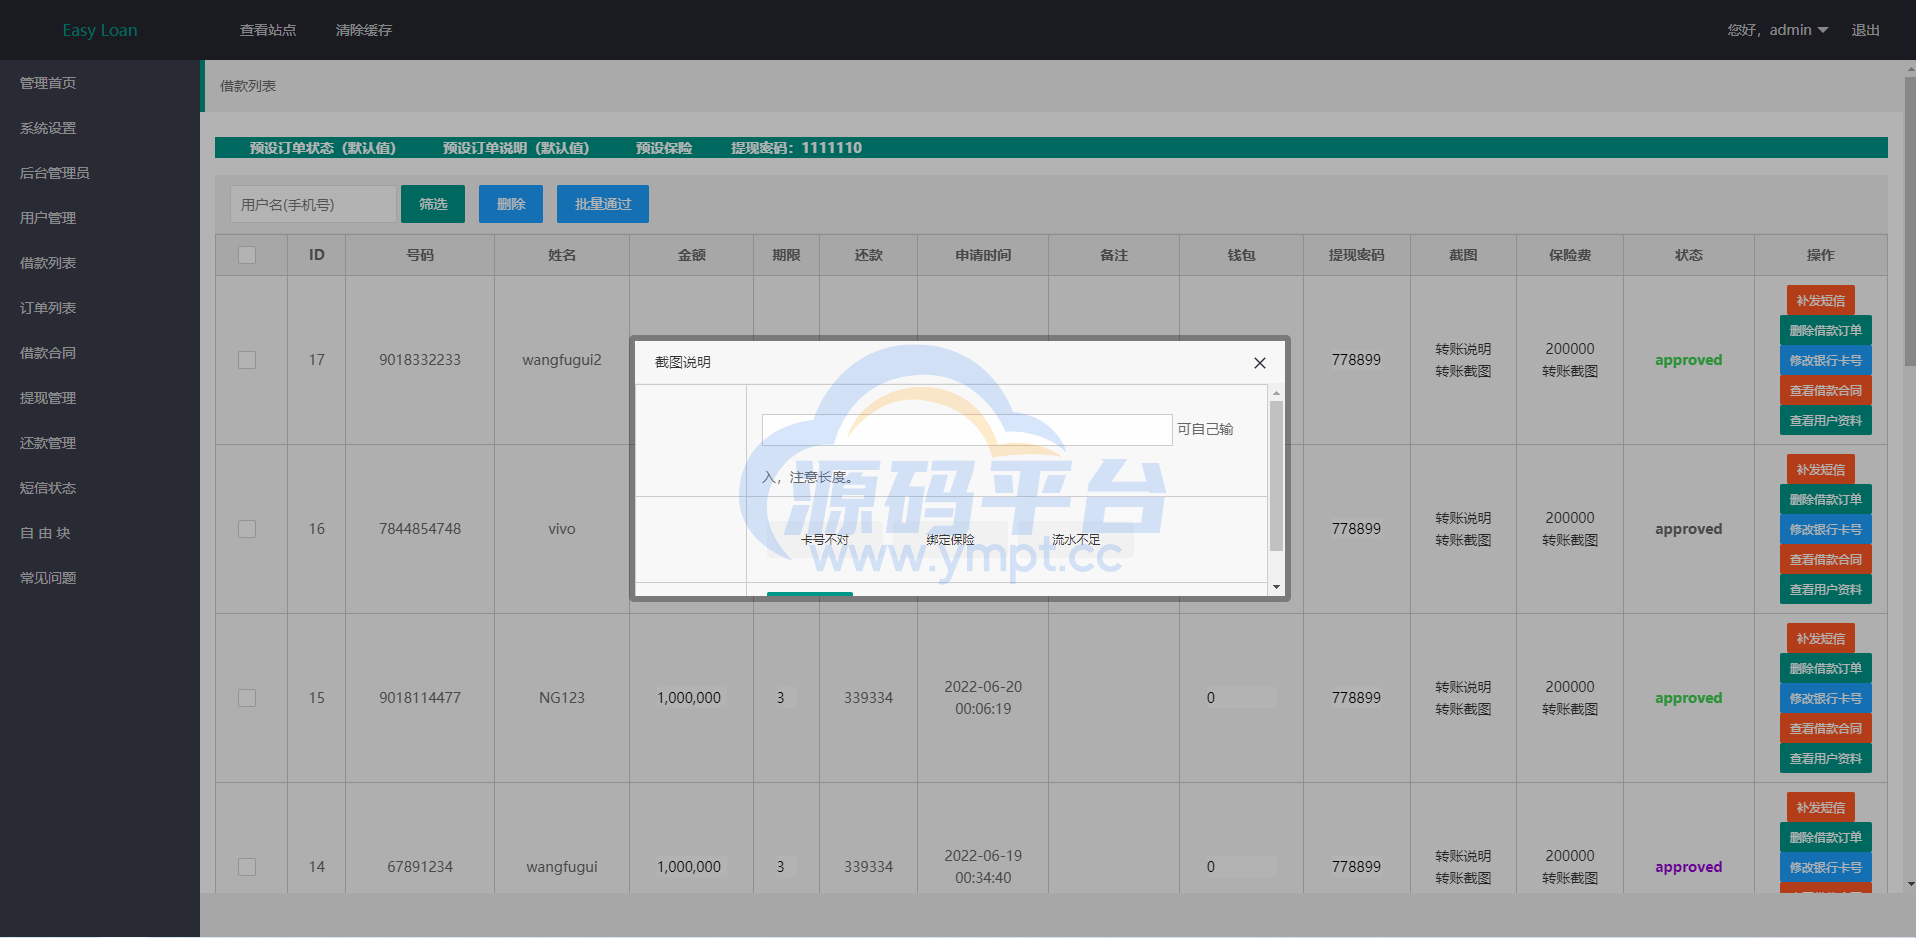The image size is (1916, 938).
Task: Click the page vertical scrollbar thumb
Action: (1910, 220)
